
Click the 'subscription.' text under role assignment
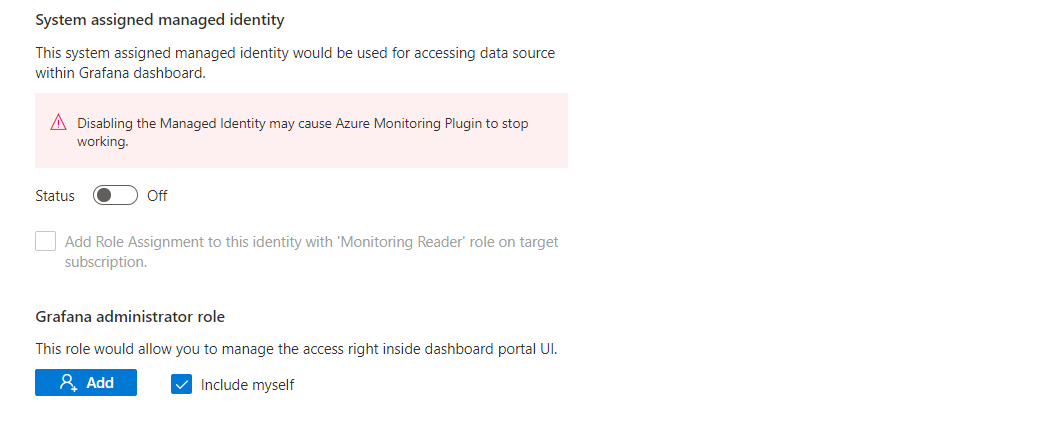point(106,262)
